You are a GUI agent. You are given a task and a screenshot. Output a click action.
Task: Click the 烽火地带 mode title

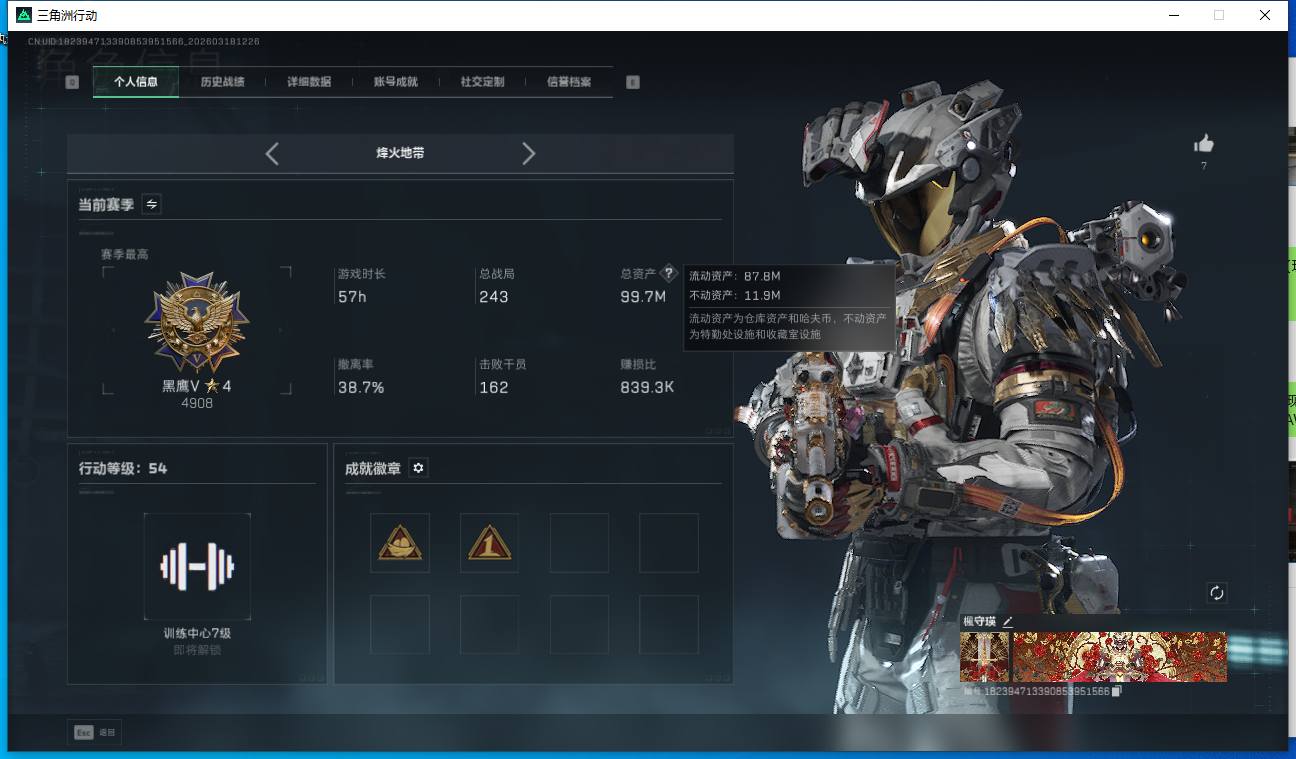(x=400, y=153)
